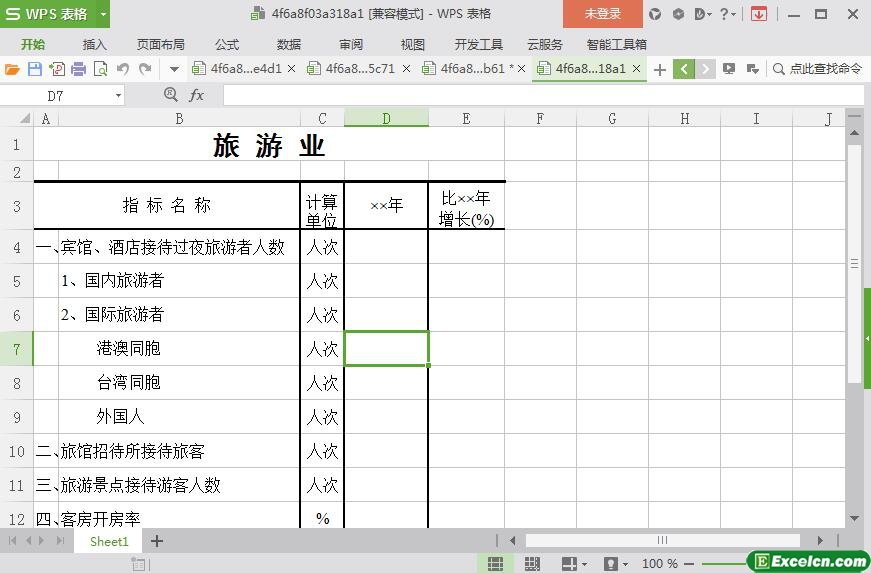
Task: Add a new sheet with the plus button
Action: tap(157, 541)
